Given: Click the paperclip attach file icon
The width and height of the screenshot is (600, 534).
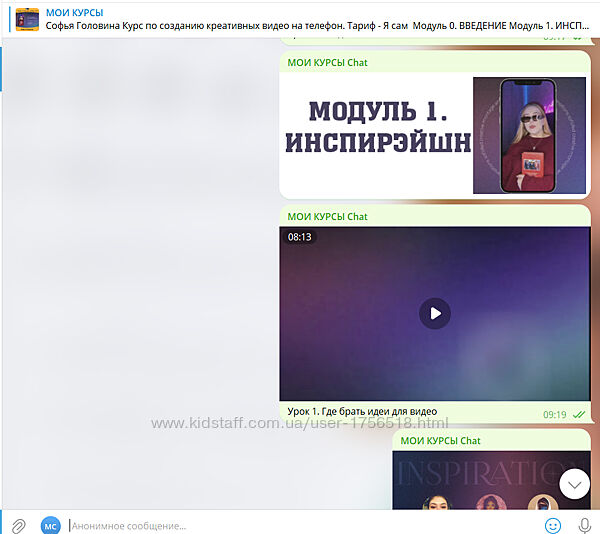Looking at the screenshot, I should coord(17,525).
